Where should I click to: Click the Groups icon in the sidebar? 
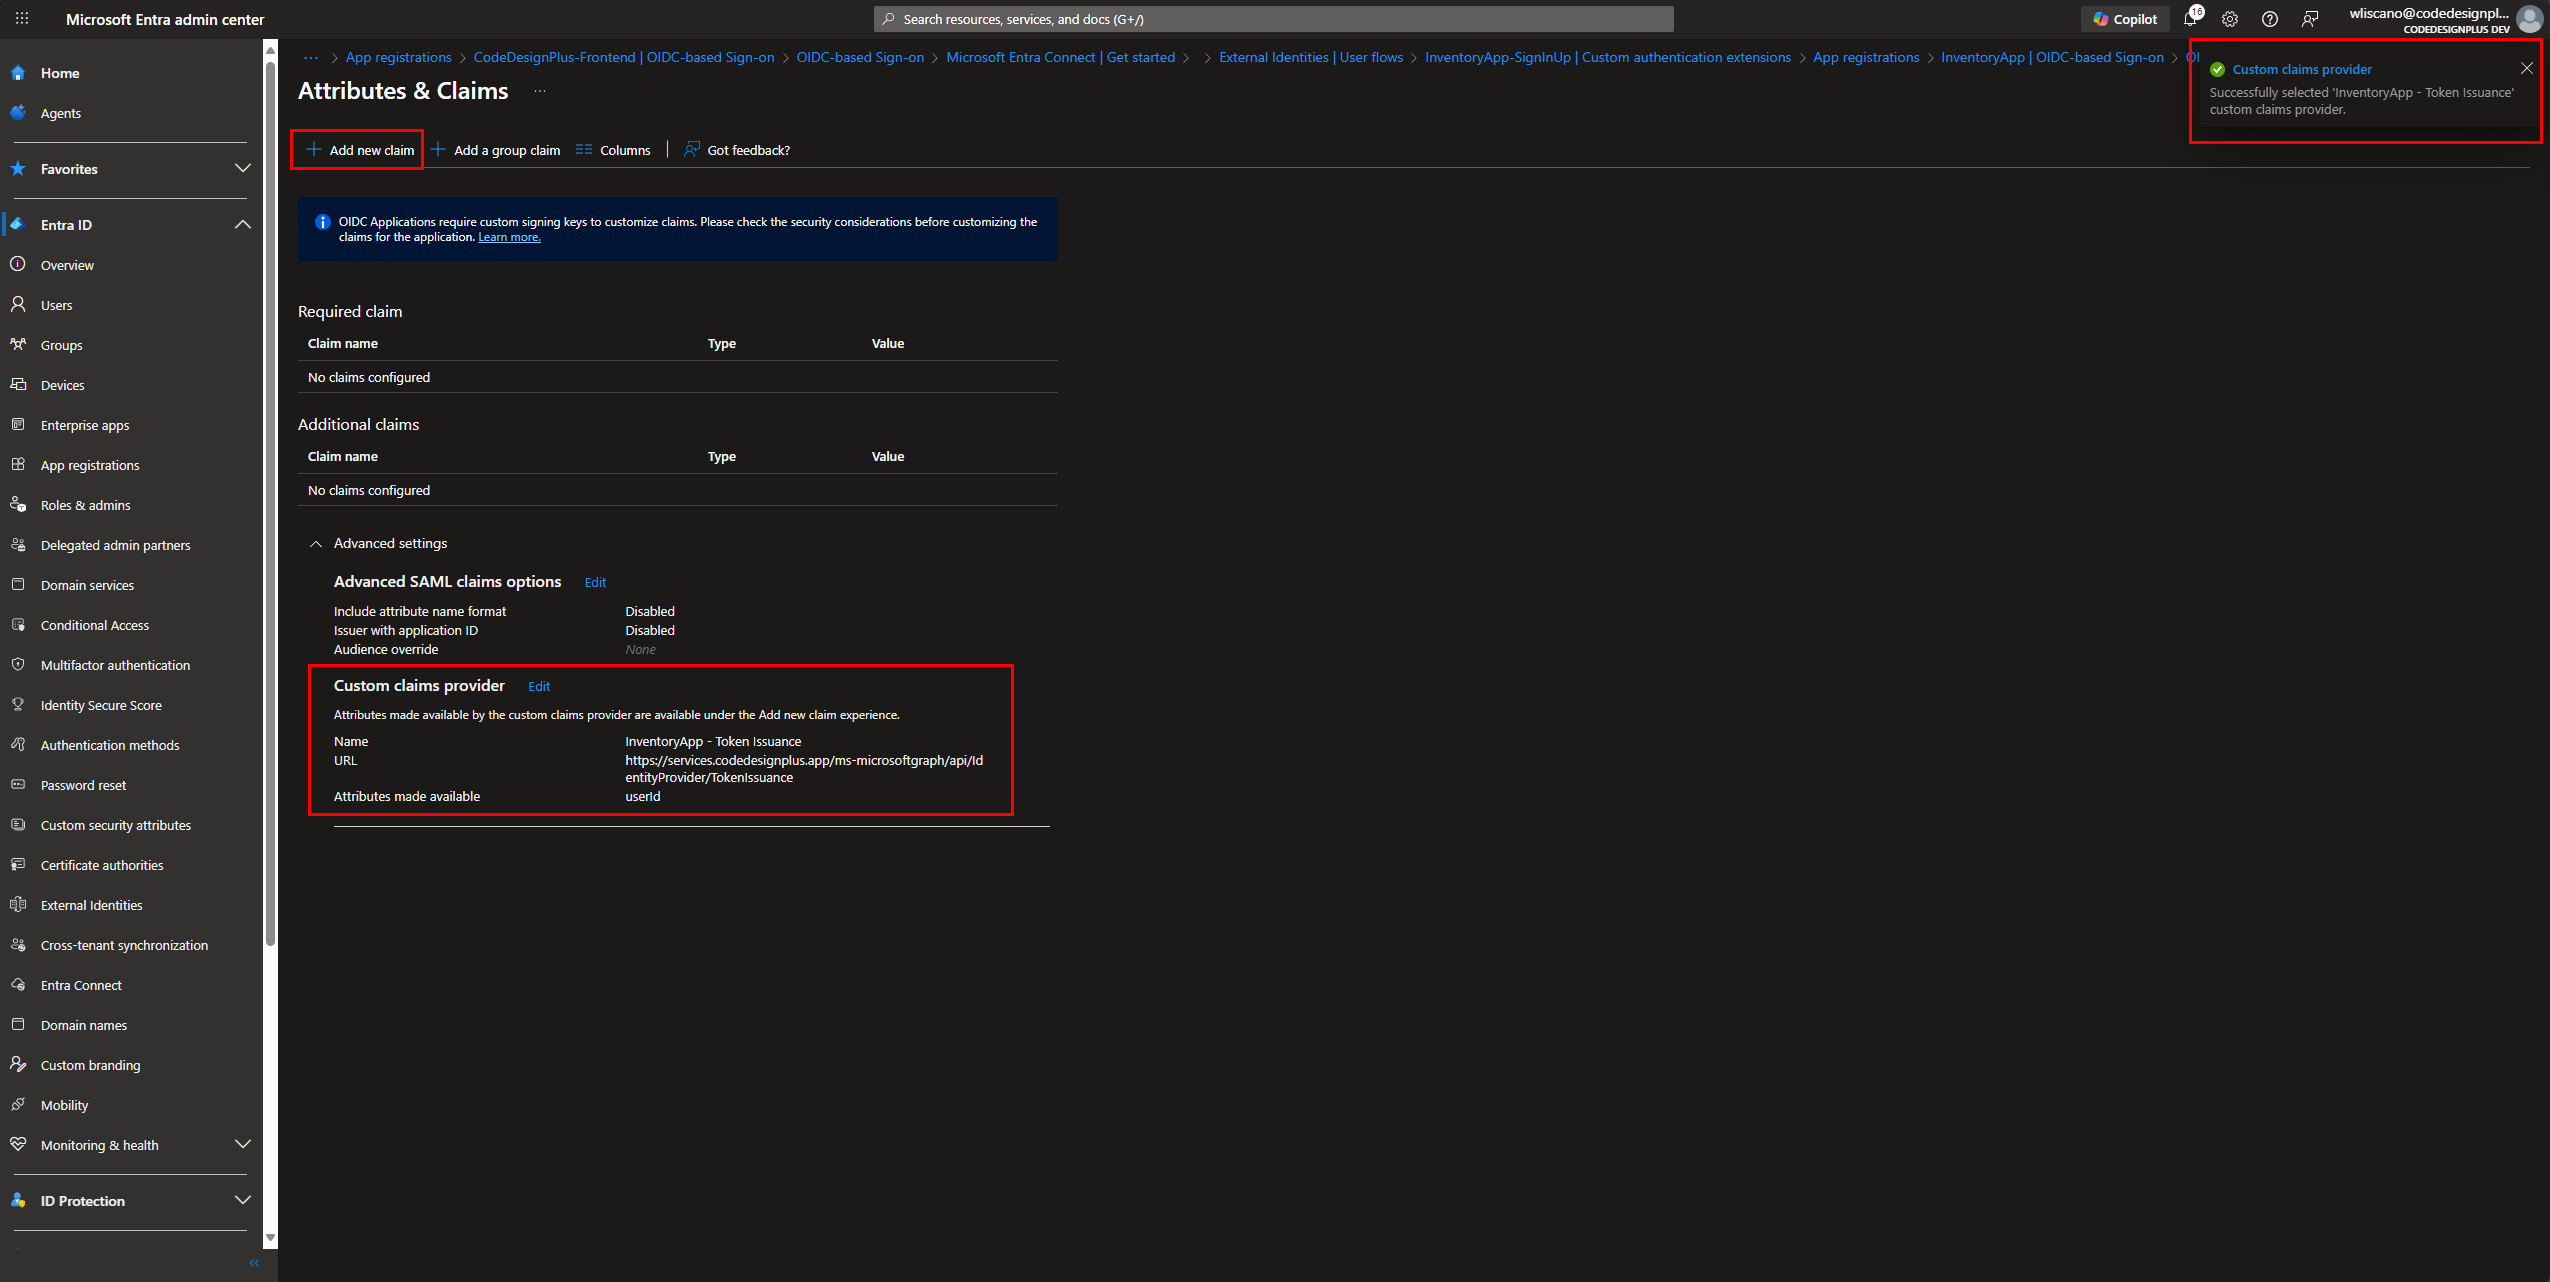[x=18, y=344]
